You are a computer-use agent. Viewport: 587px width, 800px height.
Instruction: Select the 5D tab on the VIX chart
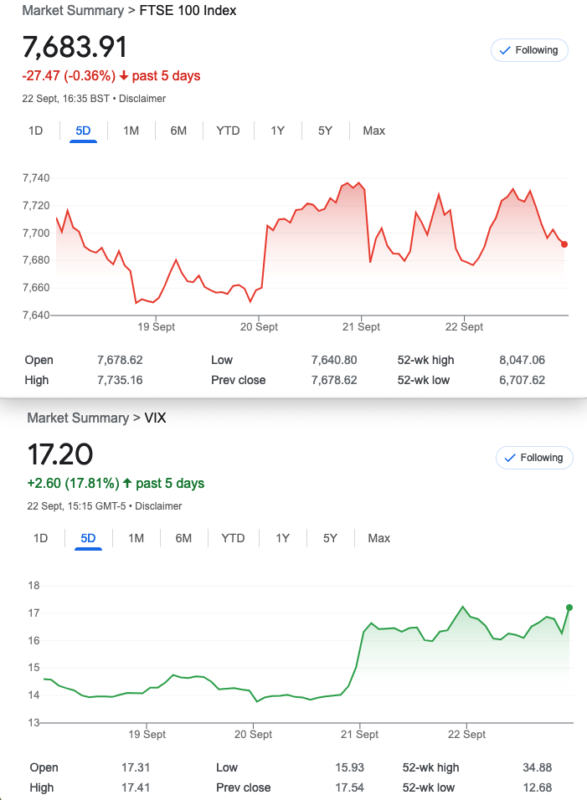coord(88,538)
